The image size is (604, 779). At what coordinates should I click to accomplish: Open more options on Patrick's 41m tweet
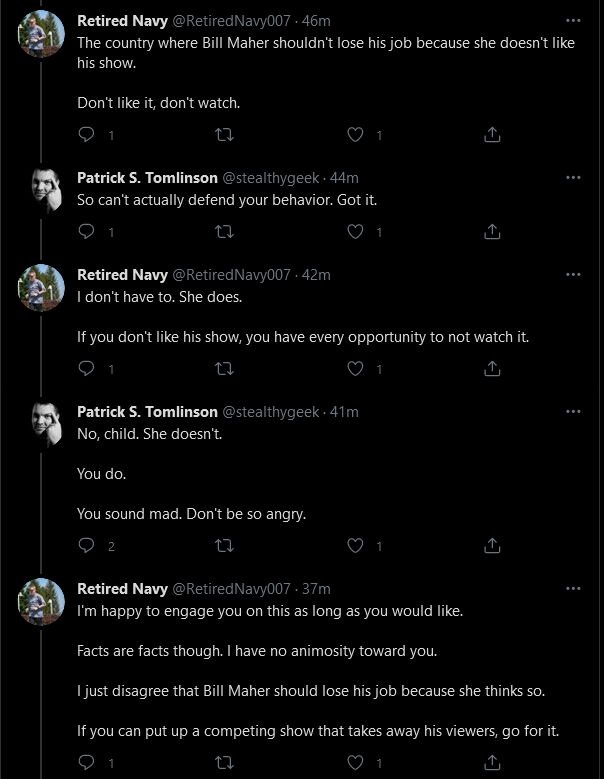pyautogui.click(x=573, y=411)
